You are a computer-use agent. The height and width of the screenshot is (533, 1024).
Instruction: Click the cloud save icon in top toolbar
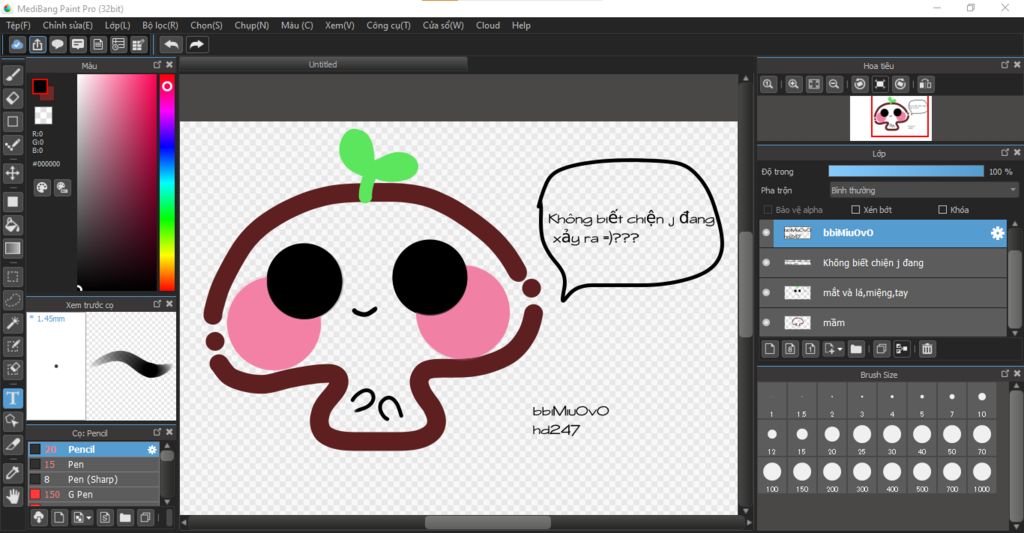17,44
